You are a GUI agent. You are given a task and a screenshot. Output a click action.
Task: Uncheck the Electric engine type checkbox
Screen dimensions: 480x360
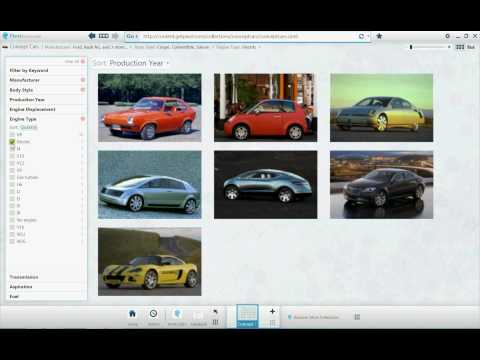point(12,142)
